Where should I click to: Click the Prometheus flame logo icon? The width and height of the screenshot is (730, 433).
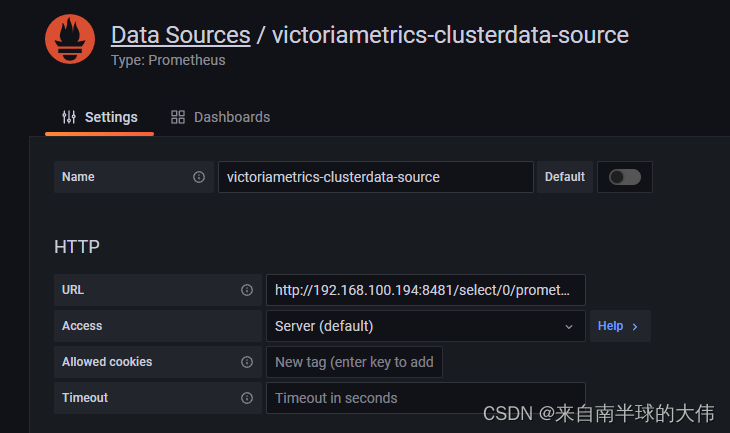tap(70, 39)
